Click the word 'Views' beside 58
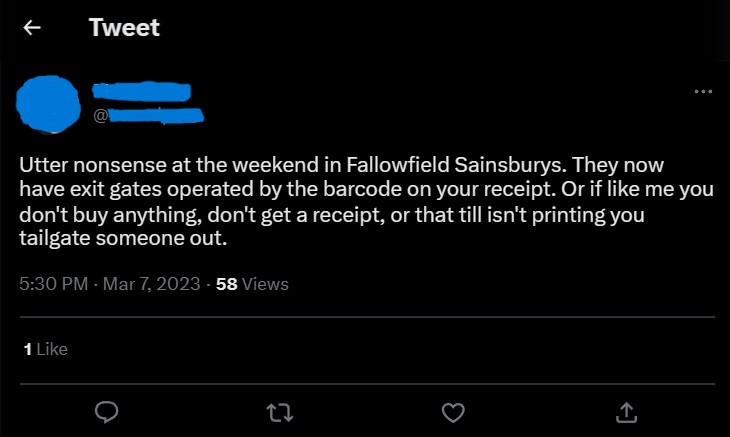The width and height of the screenshot is (730, 437). [x=265, y=284]
